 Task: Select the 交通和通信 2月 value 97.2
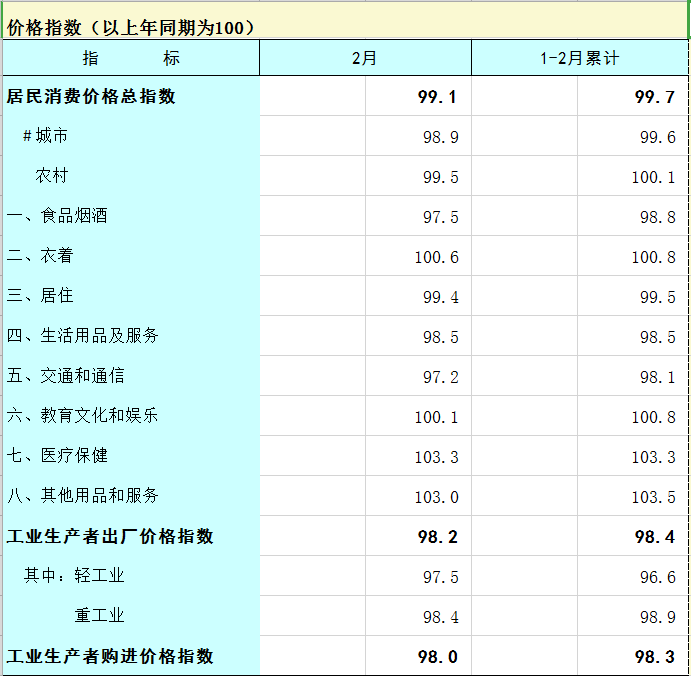pyautogui.click(x=440, y=377)
